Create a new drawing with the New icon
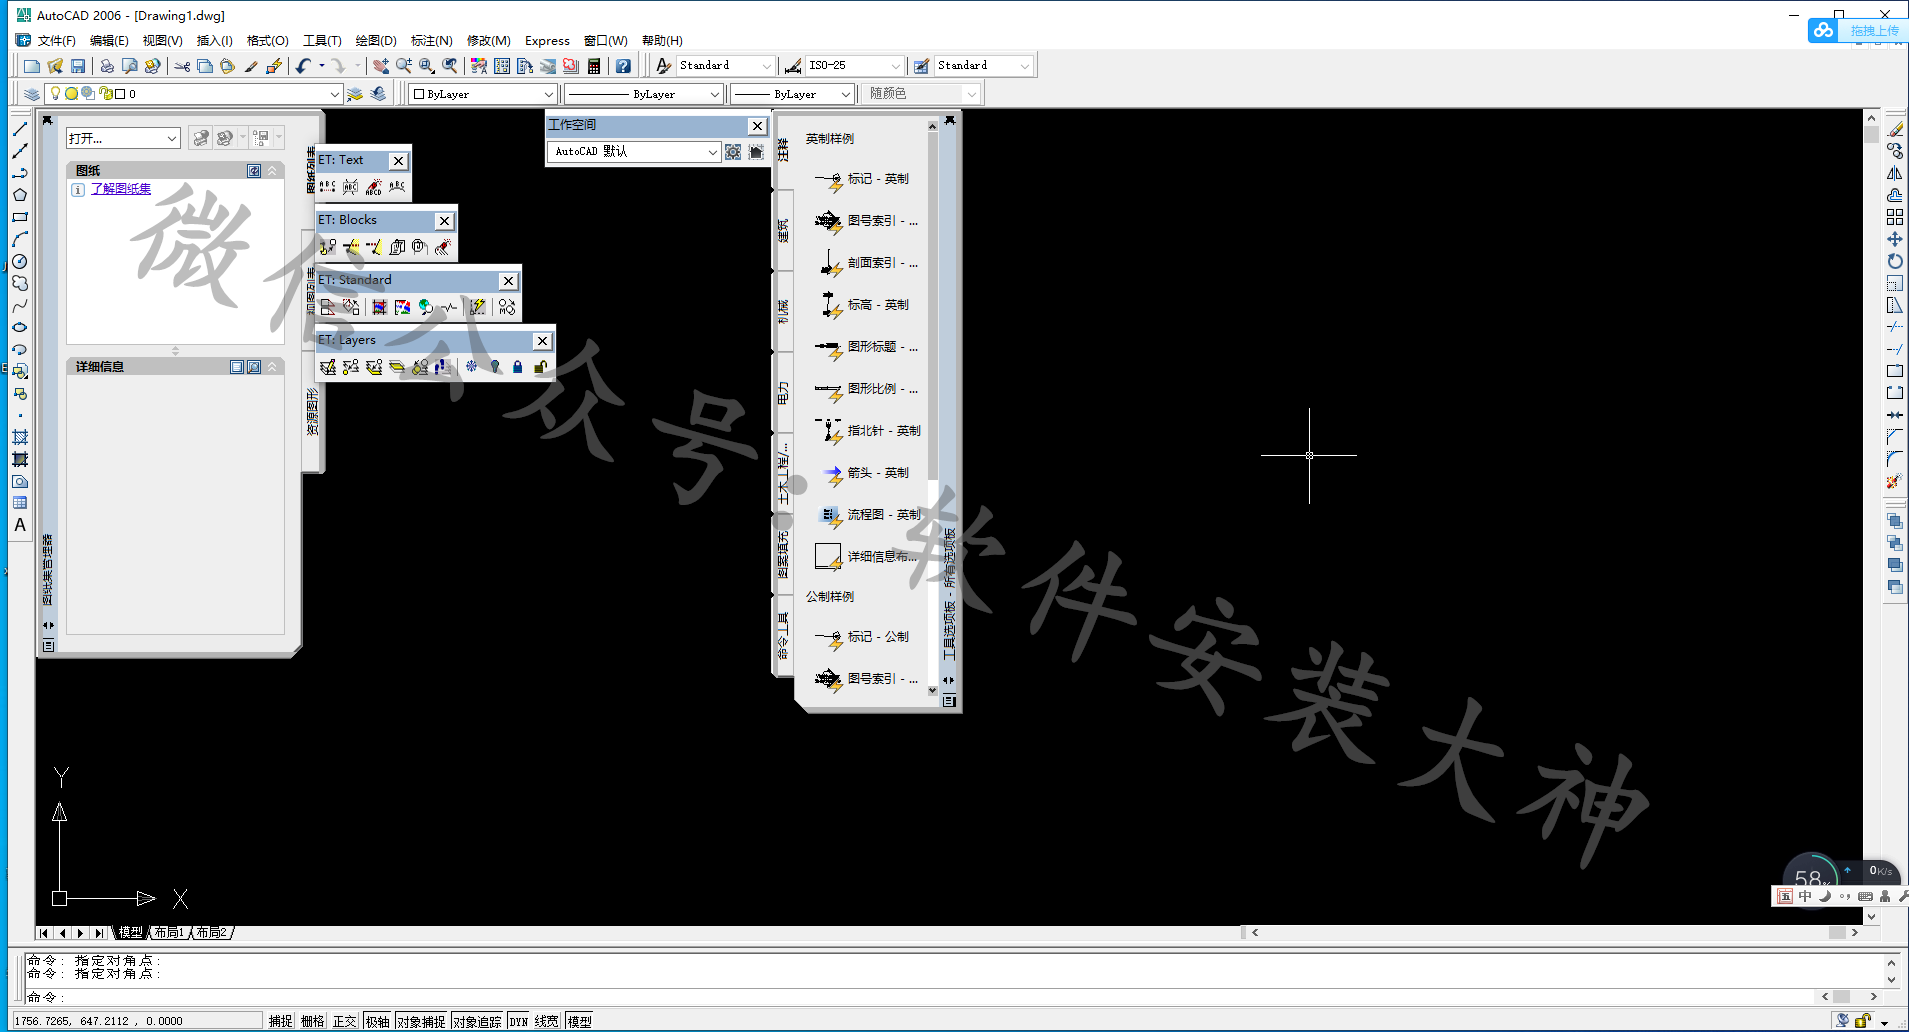Screen dimensions: 1909x1032 (x=32, y=66)
